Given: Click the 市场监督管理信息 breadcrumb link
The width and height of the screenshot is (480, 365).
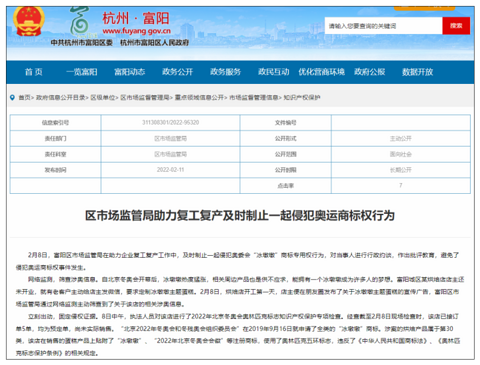Looking at the screenshot, I should 254,97.
